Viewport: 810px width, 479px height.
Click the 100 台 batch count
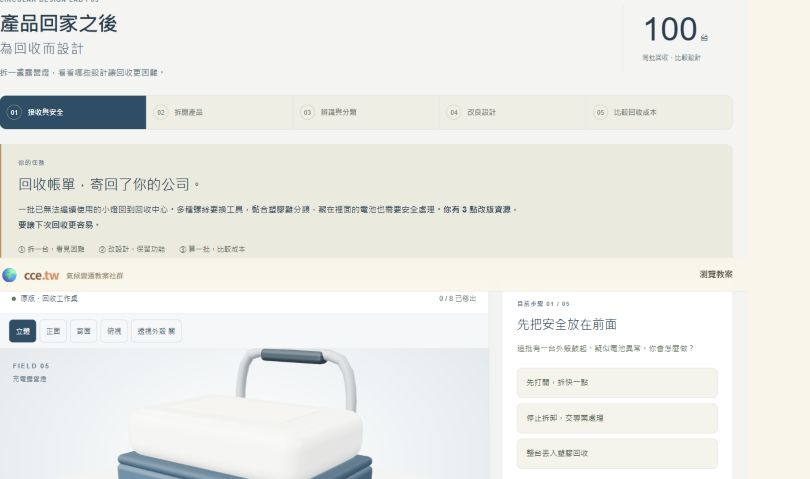pos(676,29)
